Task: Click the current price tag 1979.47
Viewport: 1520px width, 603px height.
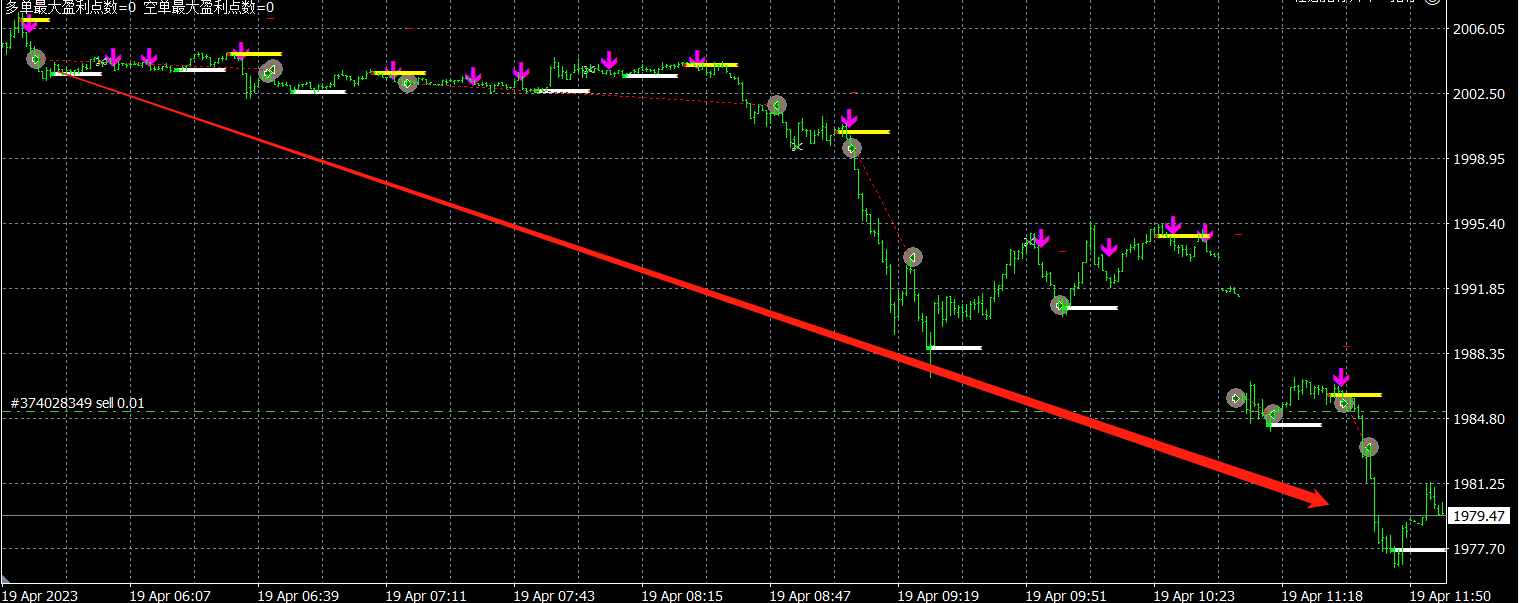Action: coord(1479,516)
